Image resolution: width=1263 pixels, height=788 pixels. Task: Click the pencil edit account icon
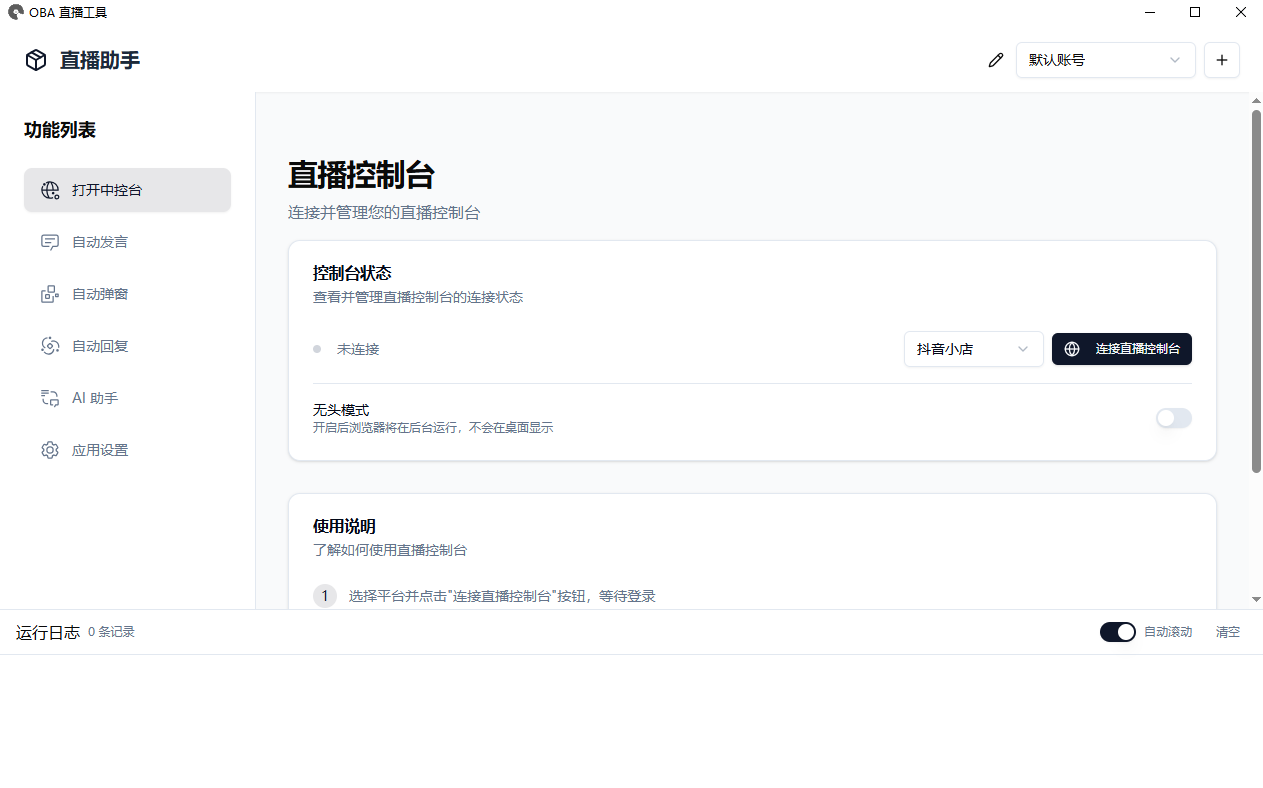(995, 60)
